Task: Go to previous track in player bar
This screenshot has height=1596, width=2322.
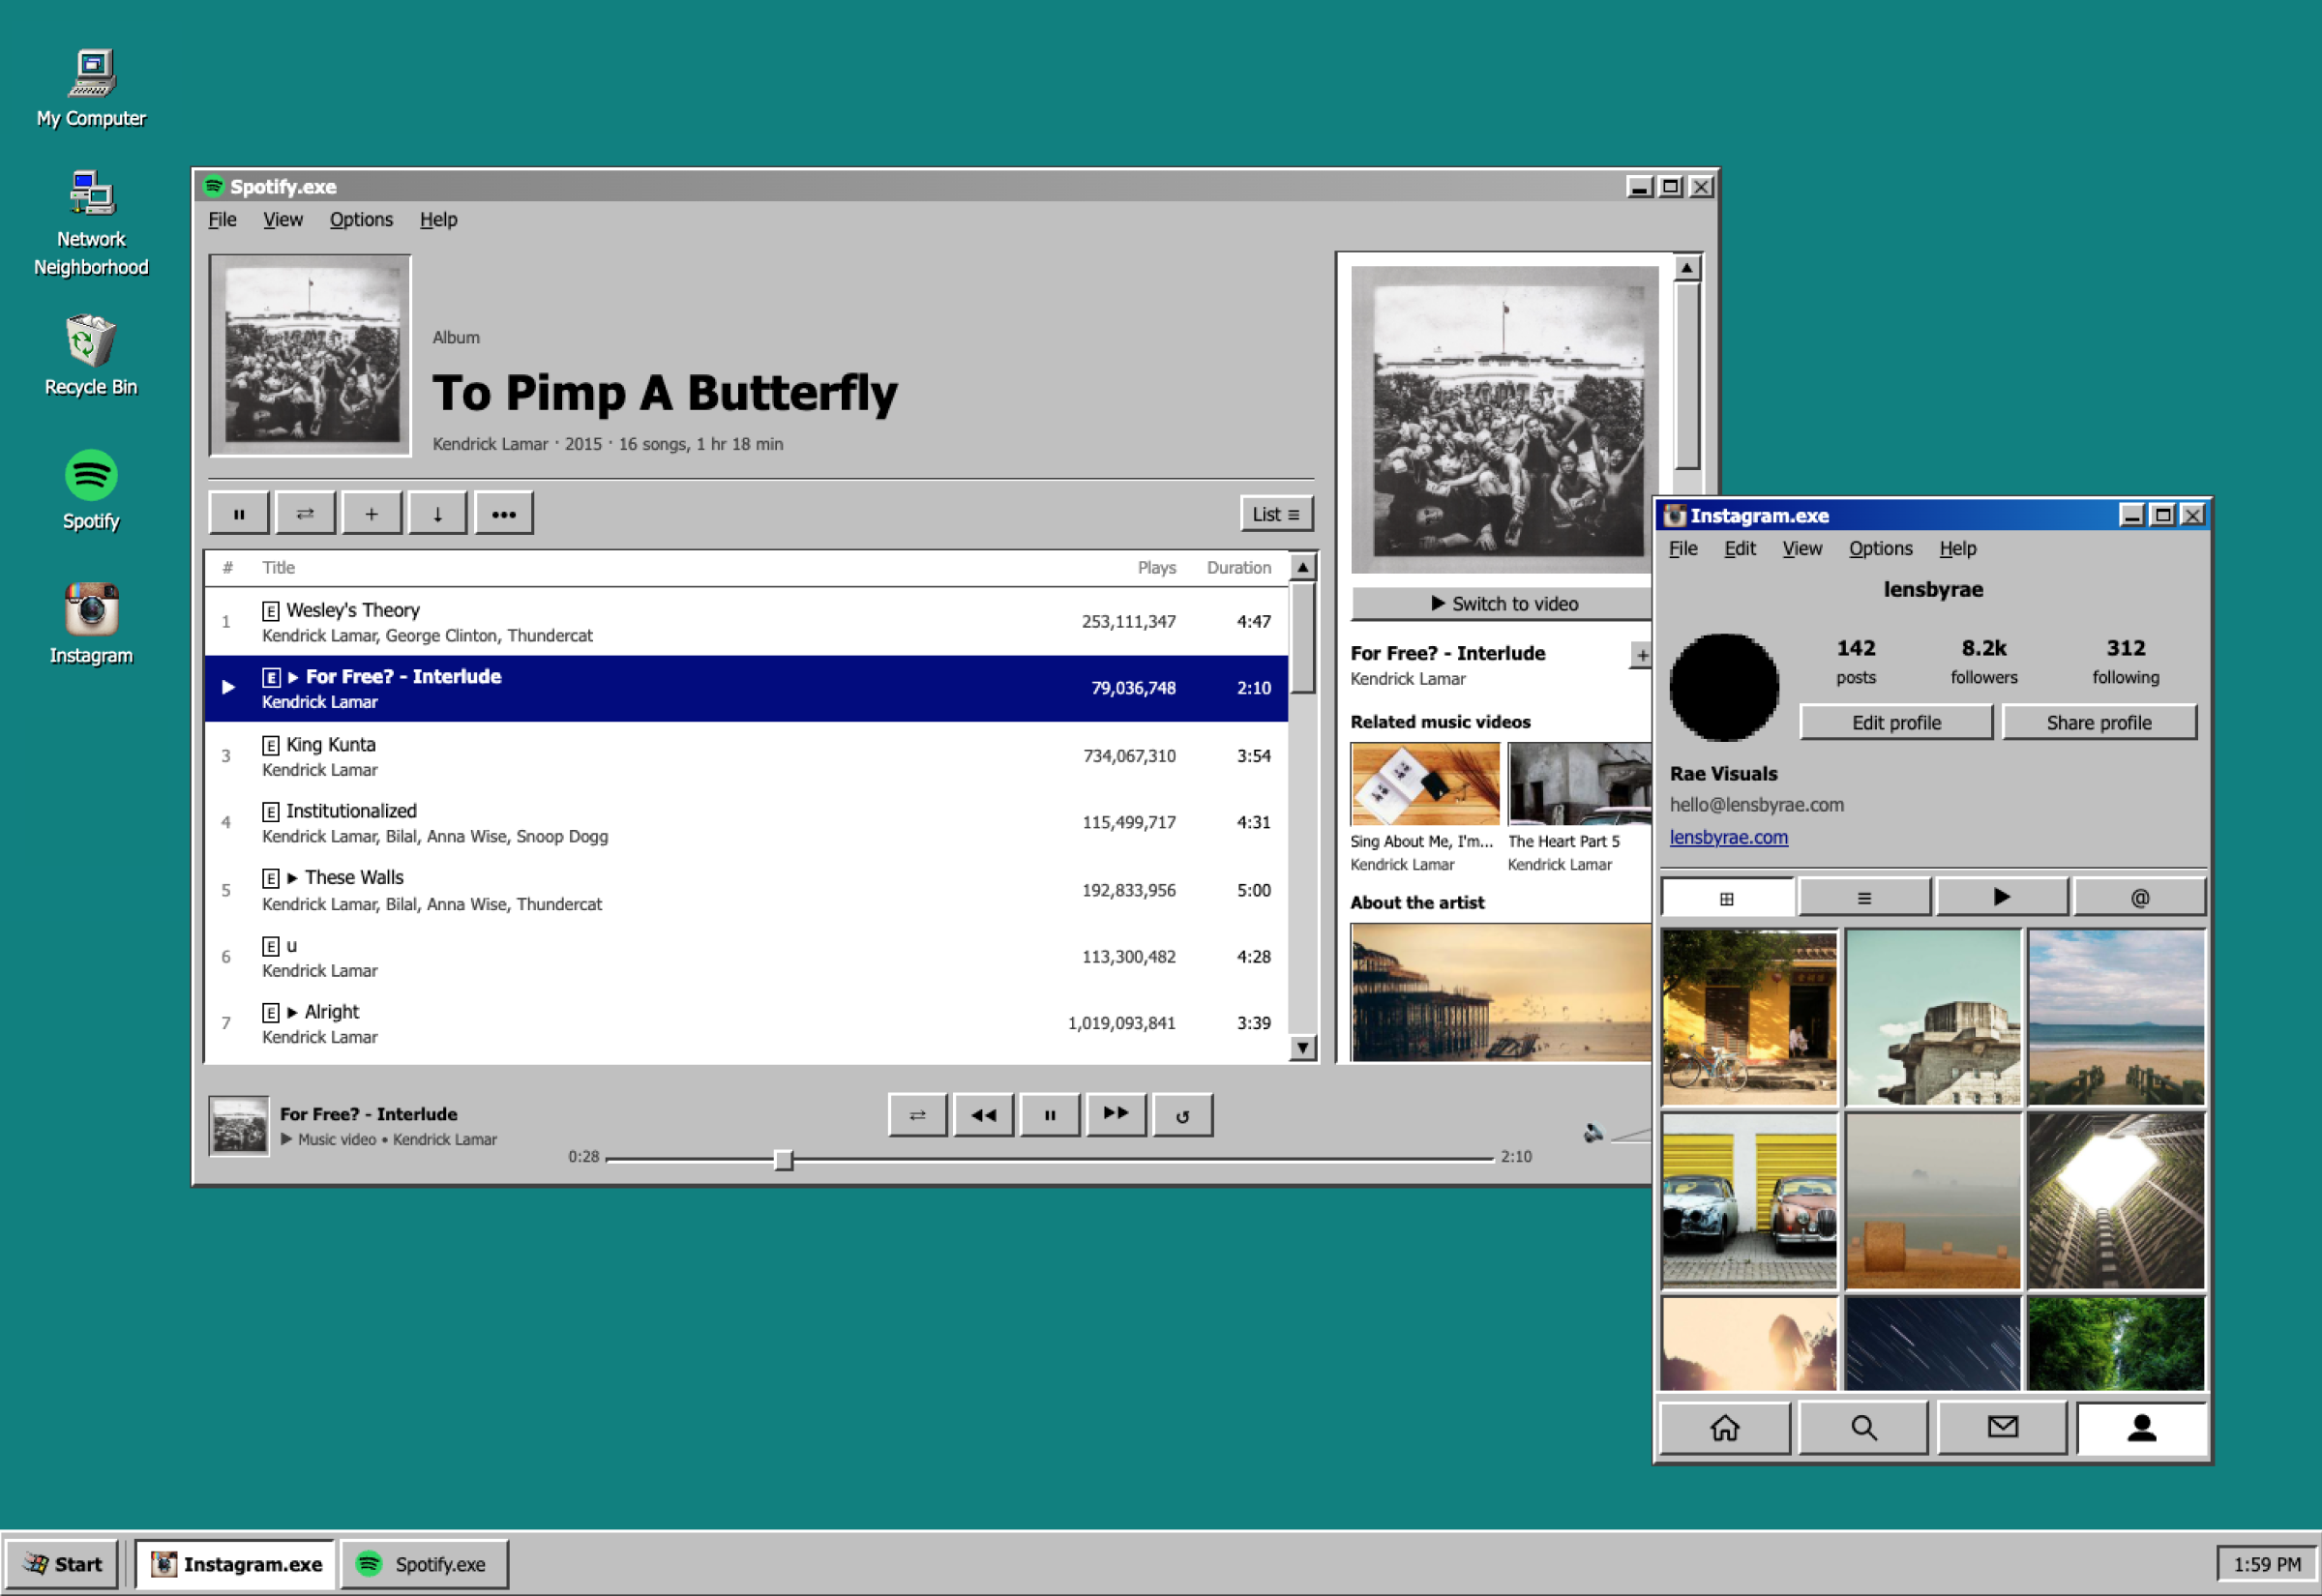Action: pyautogui.click(x=983, y=1115)
